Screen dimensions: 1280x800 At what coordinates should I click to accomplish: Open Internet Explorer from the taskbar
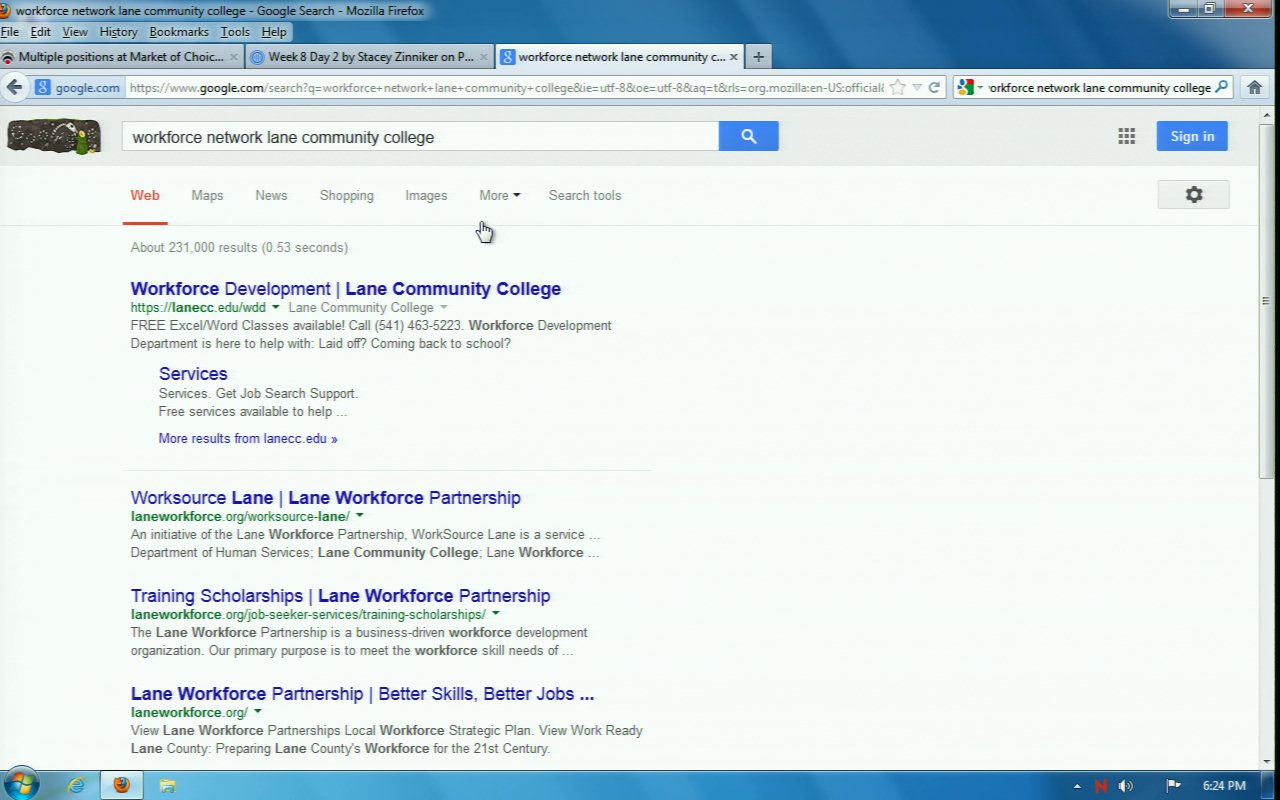click(76, 785)
